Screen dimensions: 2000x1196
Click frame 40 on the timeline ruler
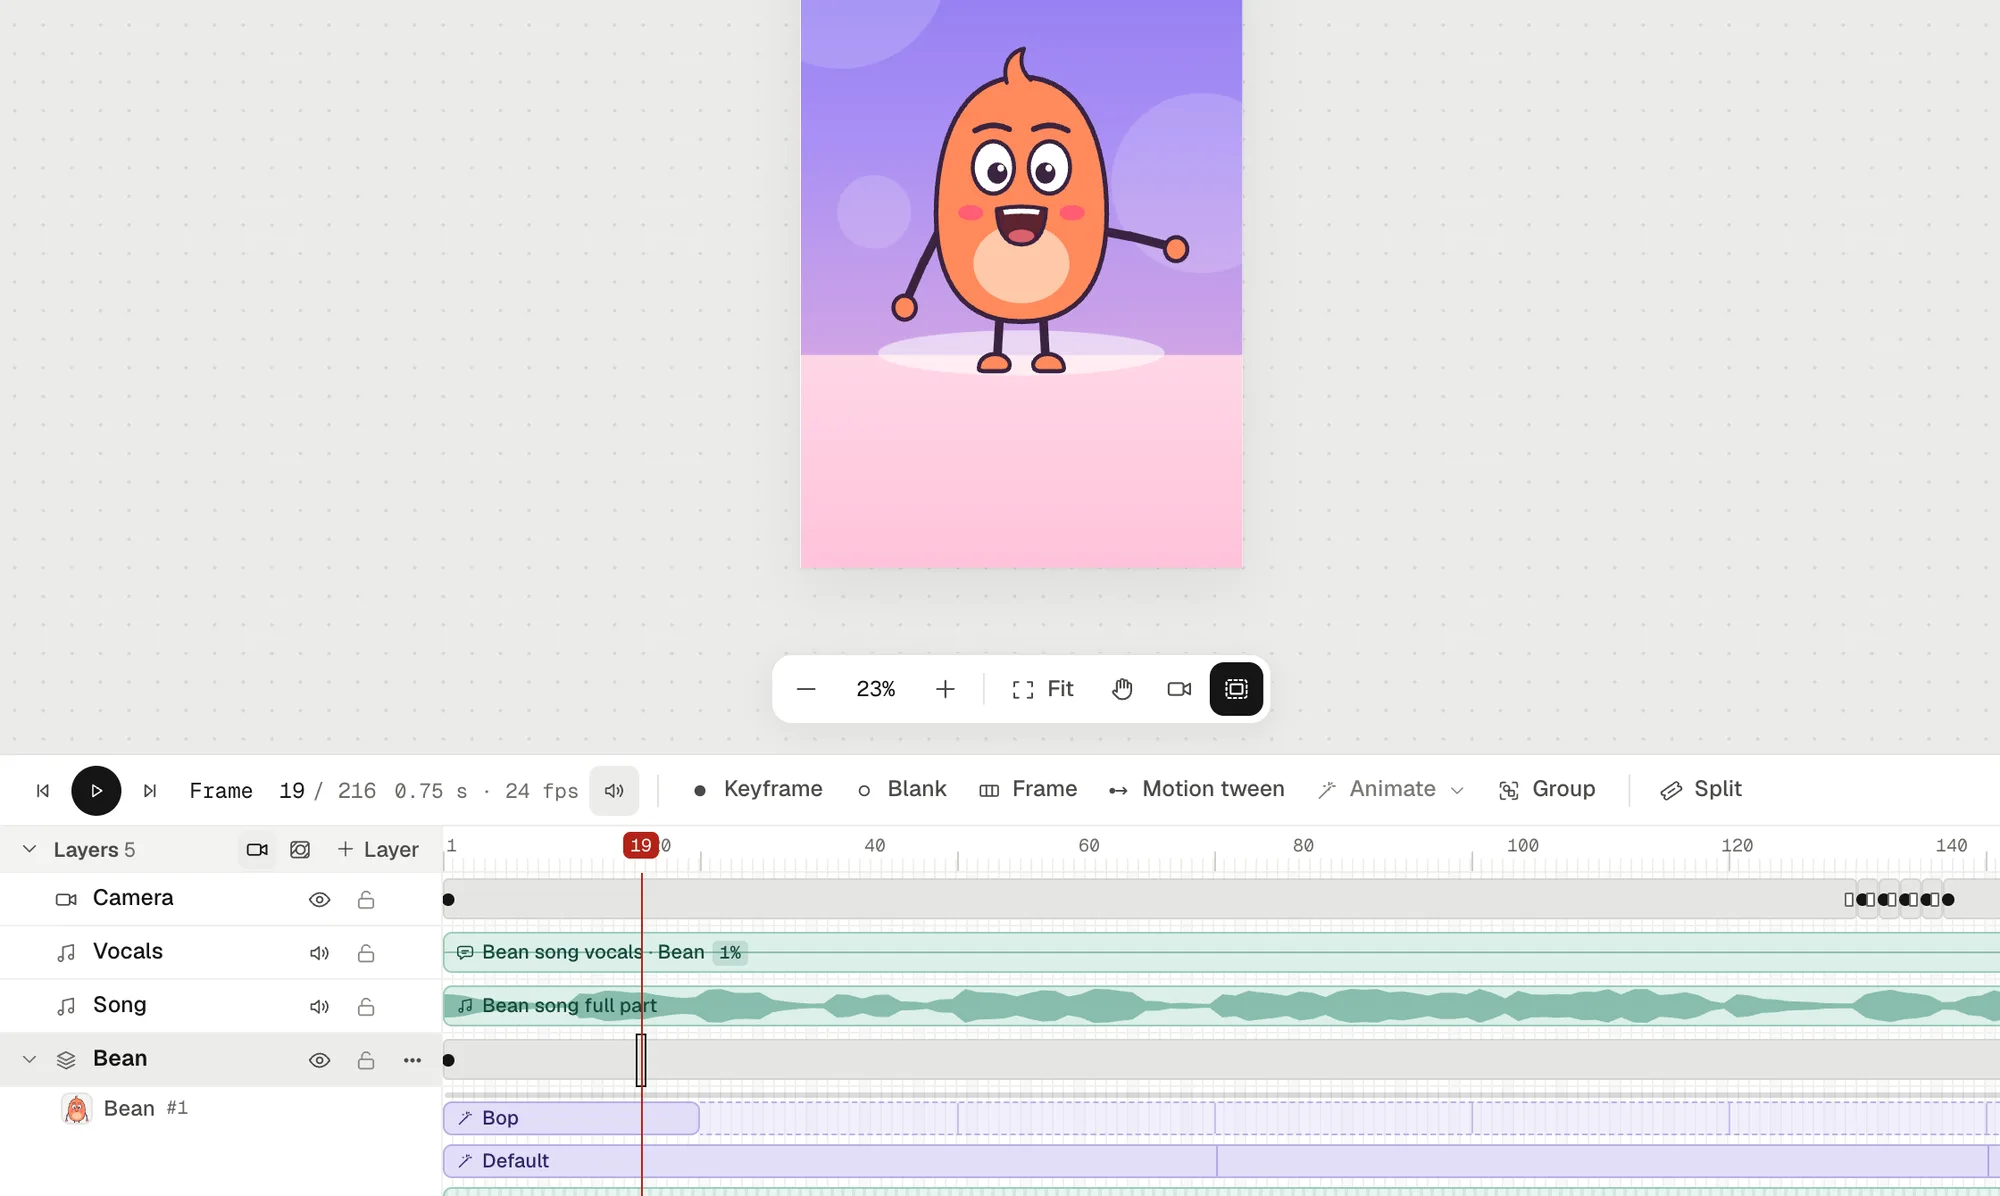tap(875, 846)
